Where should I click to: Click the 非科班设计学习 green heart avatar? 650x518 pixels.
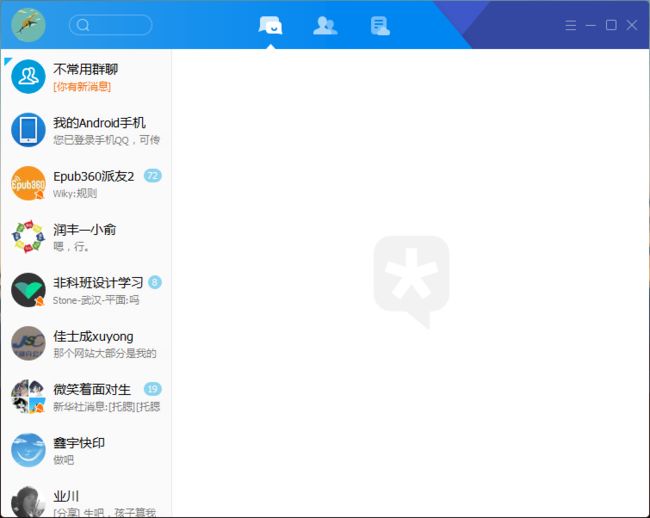click(x=28, y=290)
